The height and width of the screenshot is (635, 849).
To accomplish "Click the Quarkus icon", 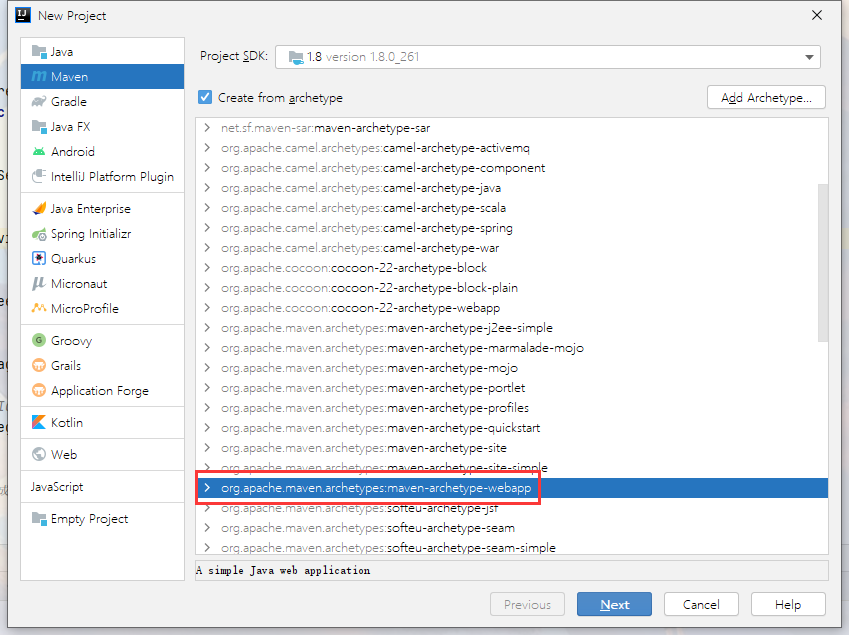I will [39, 259].
